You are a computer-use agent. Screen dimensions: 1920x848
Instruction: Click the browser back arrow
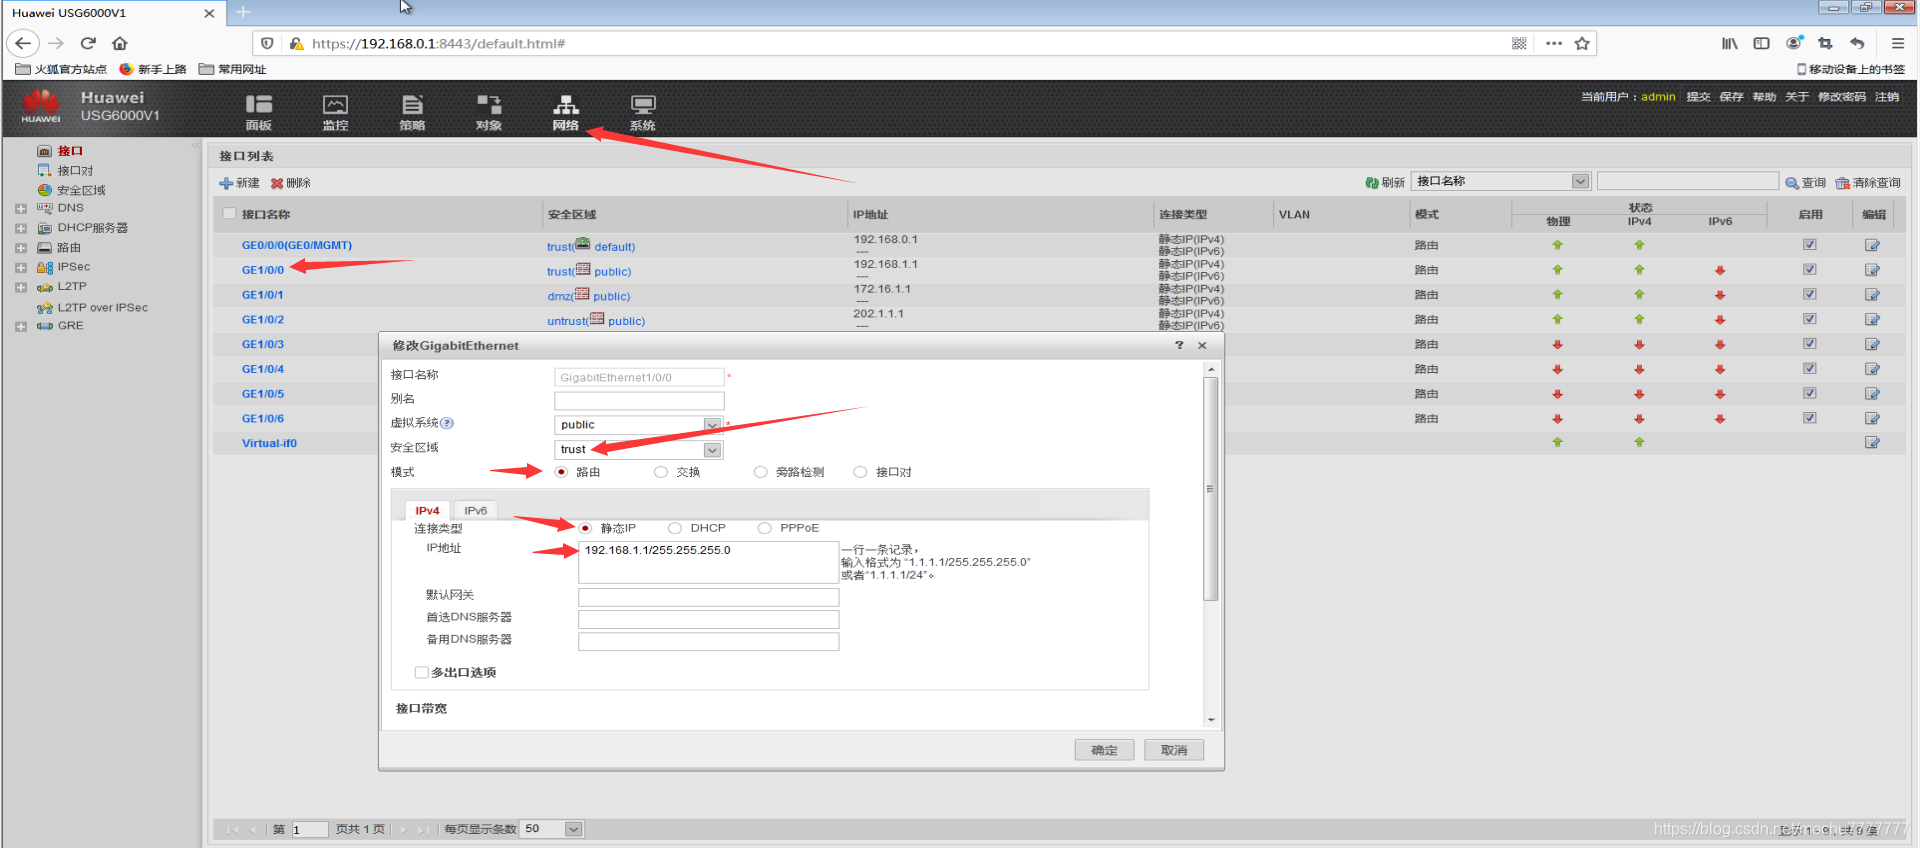[x=23, y=43]
